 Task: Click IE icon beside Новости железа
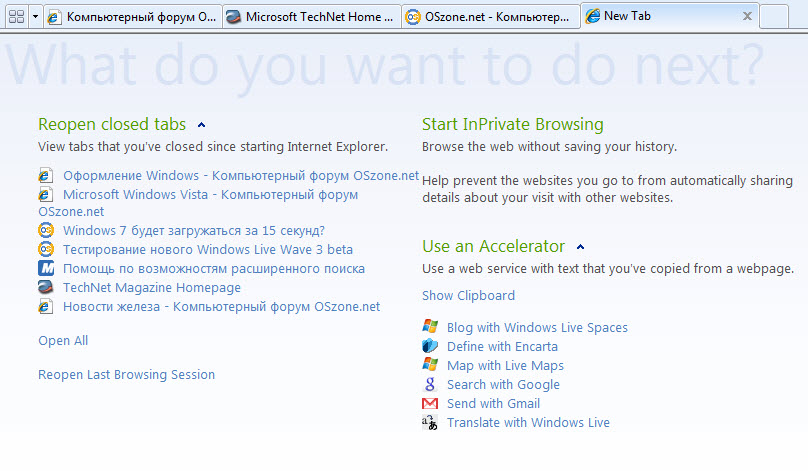click(46, 307)
